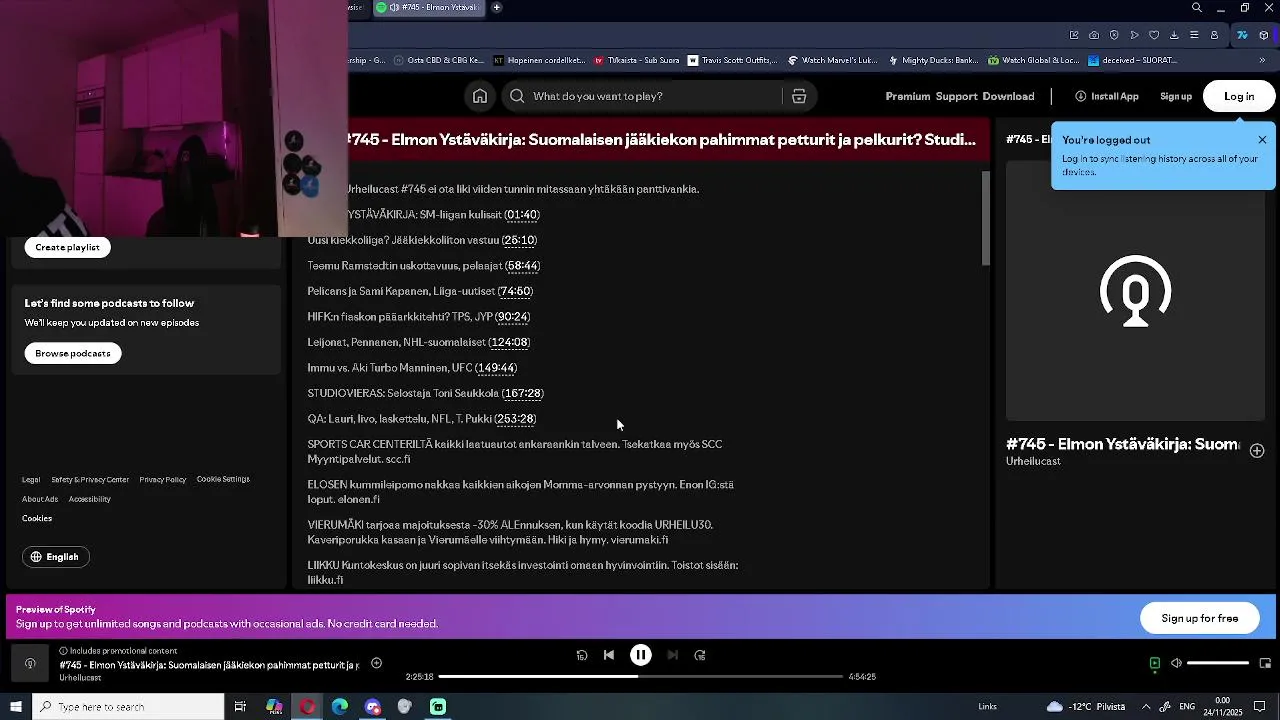Screen dimensions: 1280x720
Task: Click the Install App button
Action: click(x=1107, y=96)
